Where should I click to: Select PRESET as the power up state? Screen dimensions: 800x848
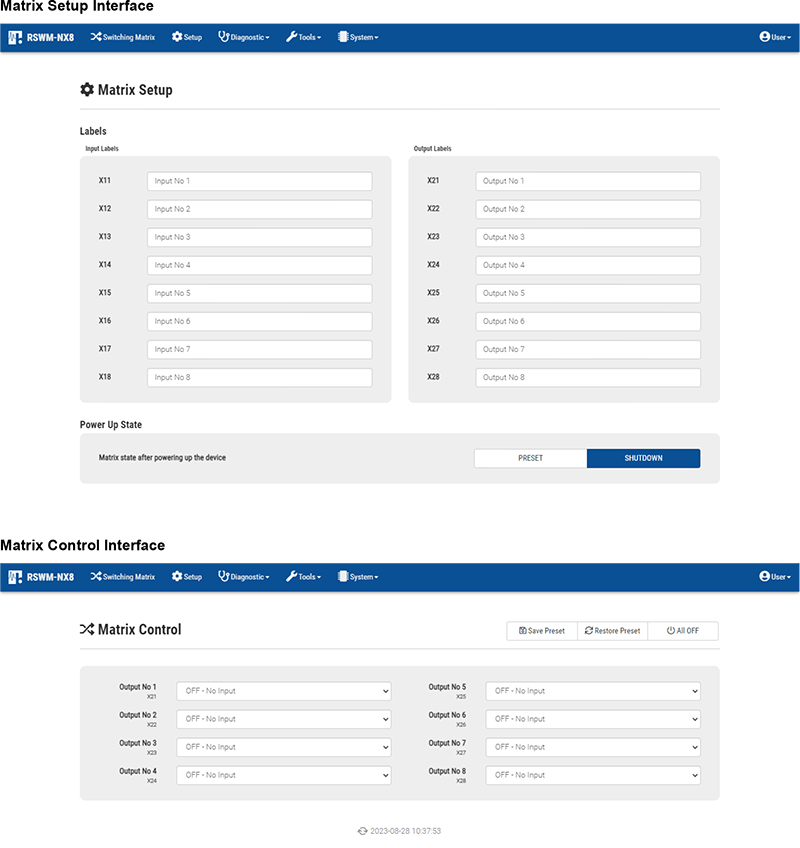click(530, 458)
